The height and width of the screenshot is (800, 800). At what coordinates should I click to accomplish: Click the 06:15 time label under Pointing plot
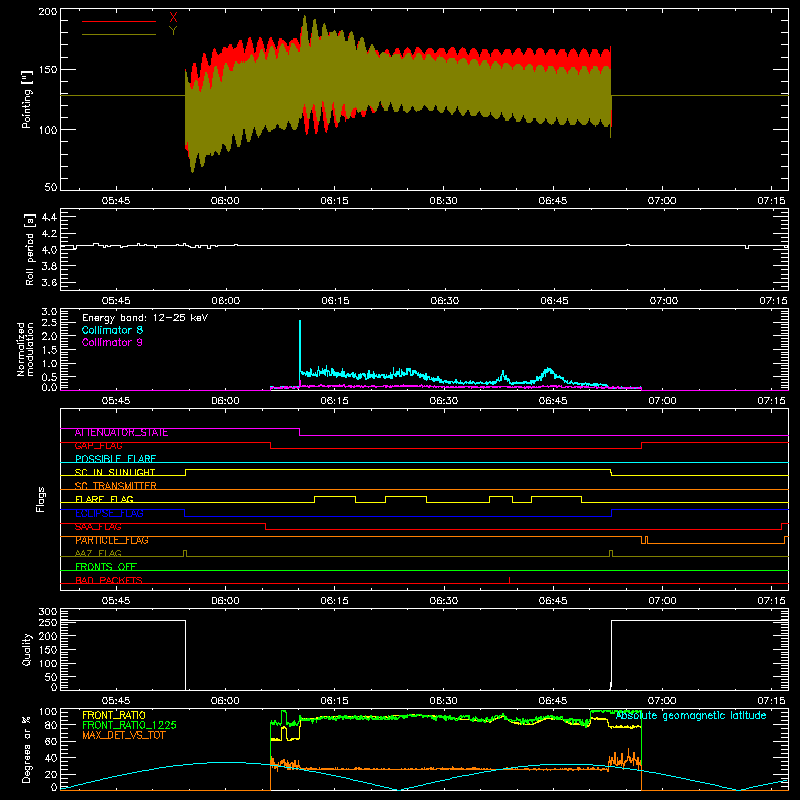click(334, 201)
